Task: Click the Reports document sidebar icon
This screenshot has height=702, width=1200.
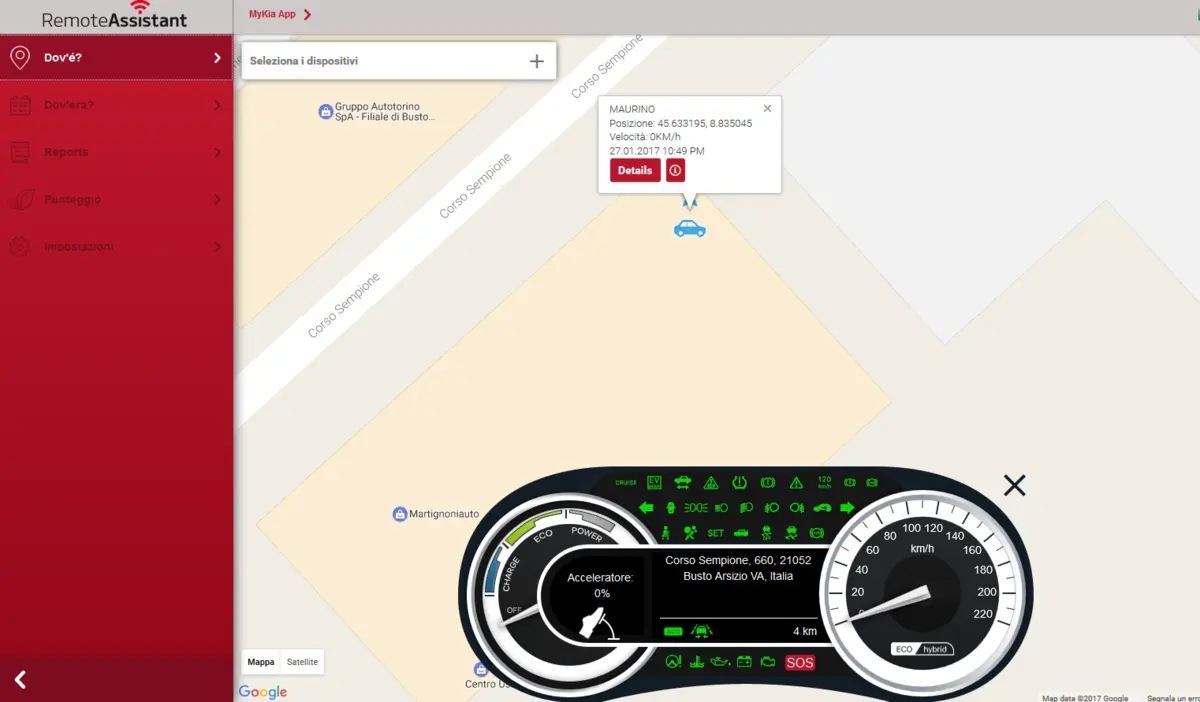Action: (x=20, y=152)
